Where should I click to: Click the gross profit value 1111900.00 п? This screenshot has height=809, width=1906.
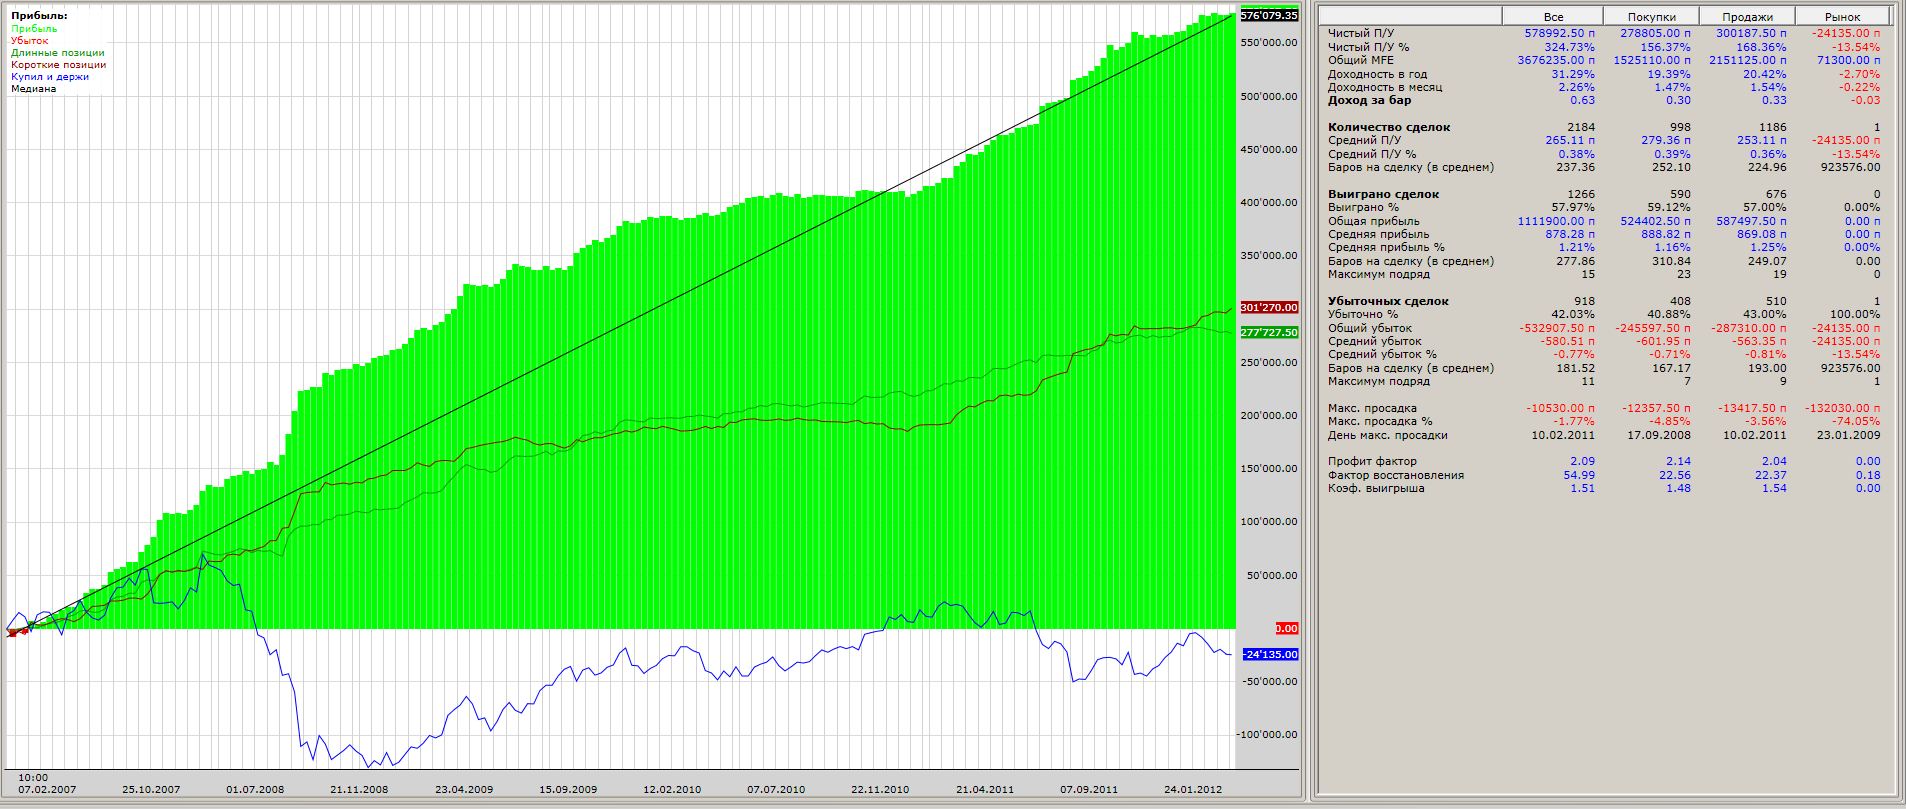[x=1557, y=221]
